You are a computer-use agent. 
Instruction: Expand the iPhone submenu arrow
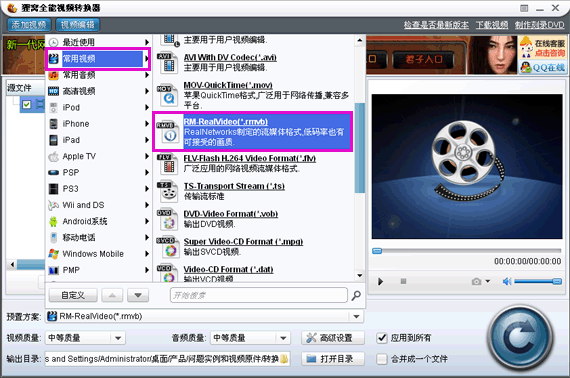click(147, 124)
